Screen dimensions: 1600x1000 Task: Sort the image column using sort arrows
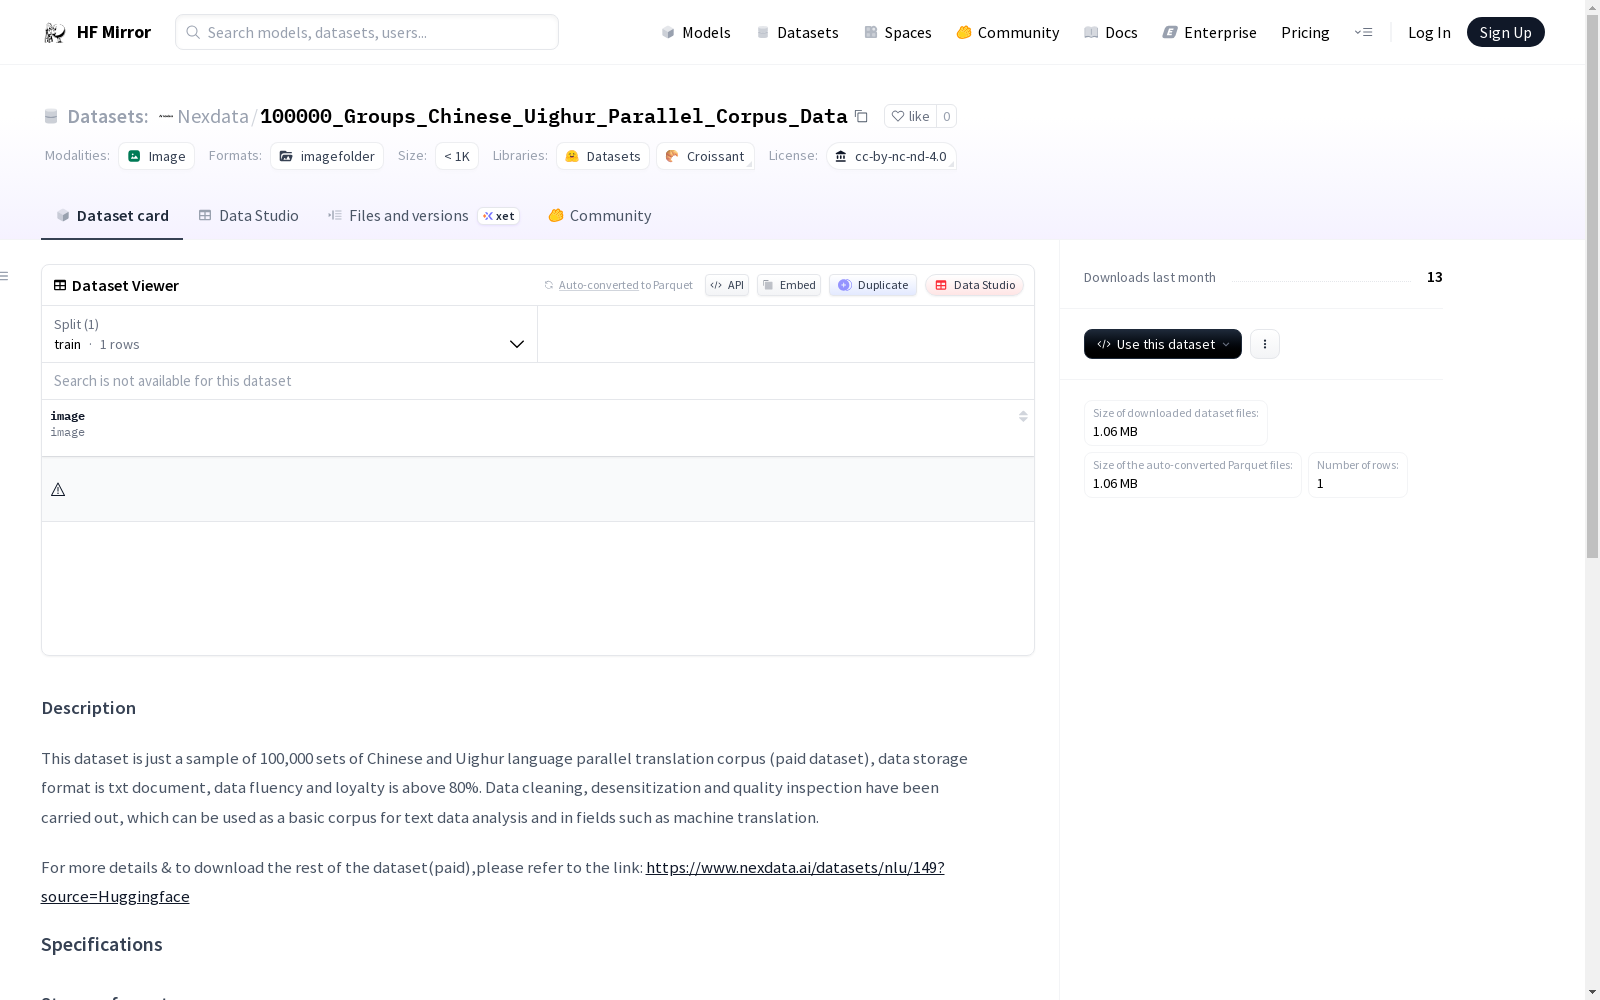pos(1023,416)
